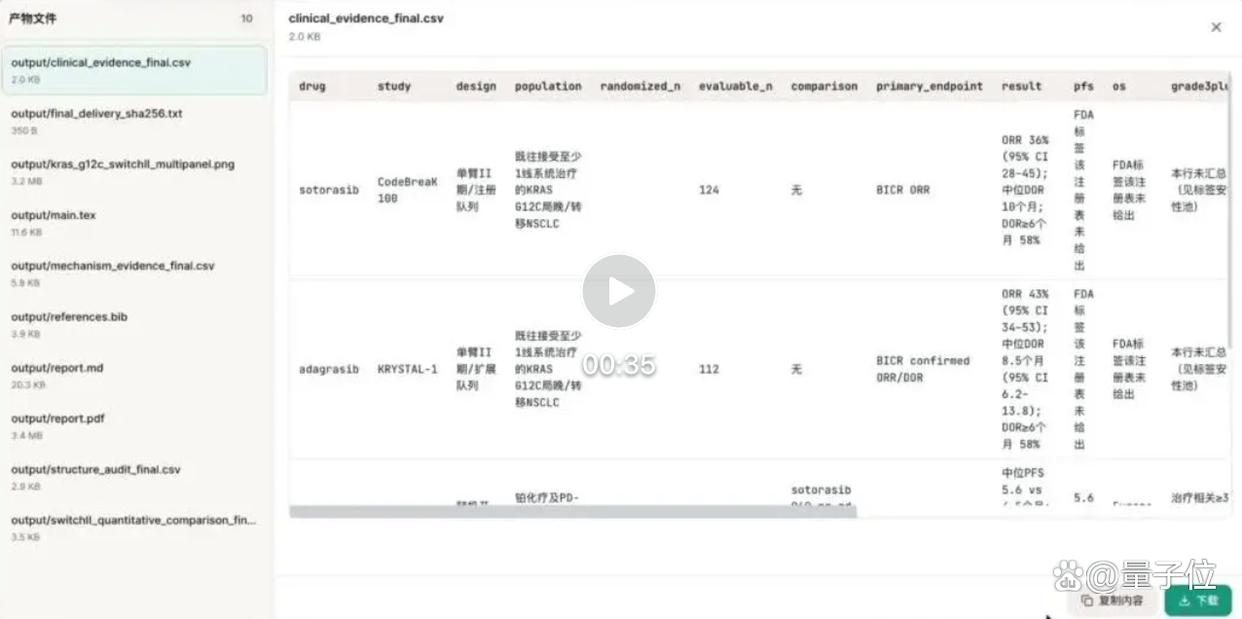Click the primary_endpoint column header
The height and width of the screenshot is (619, 1242).
929,86
